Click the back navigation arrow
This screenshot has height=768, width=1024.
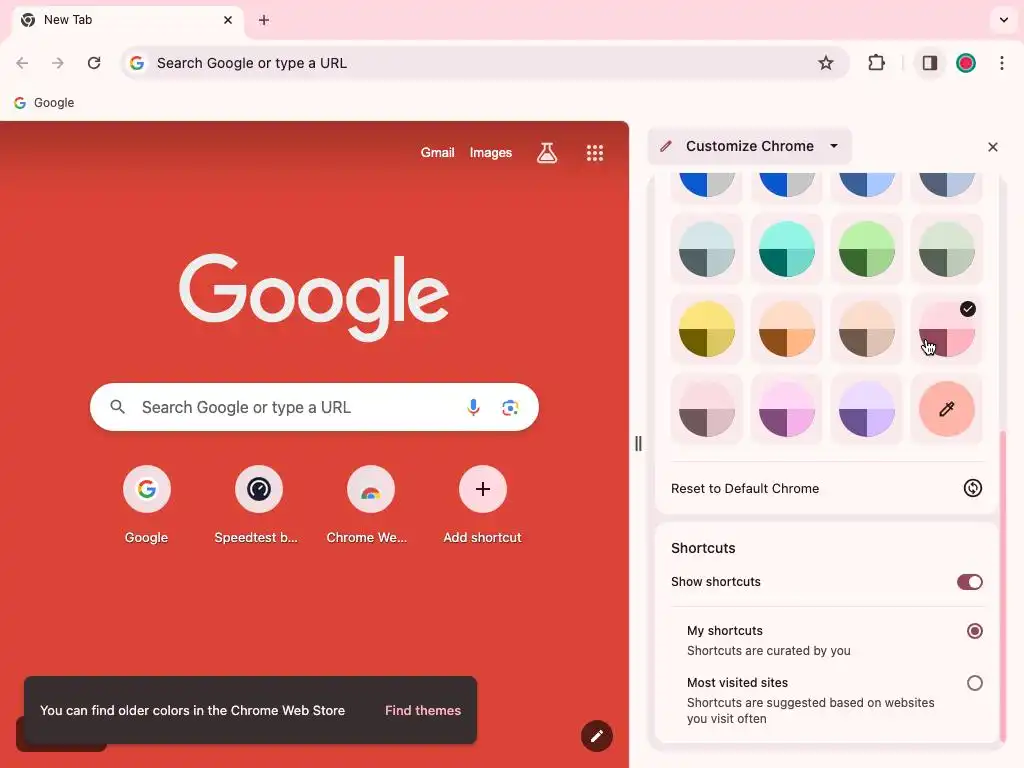22,63
